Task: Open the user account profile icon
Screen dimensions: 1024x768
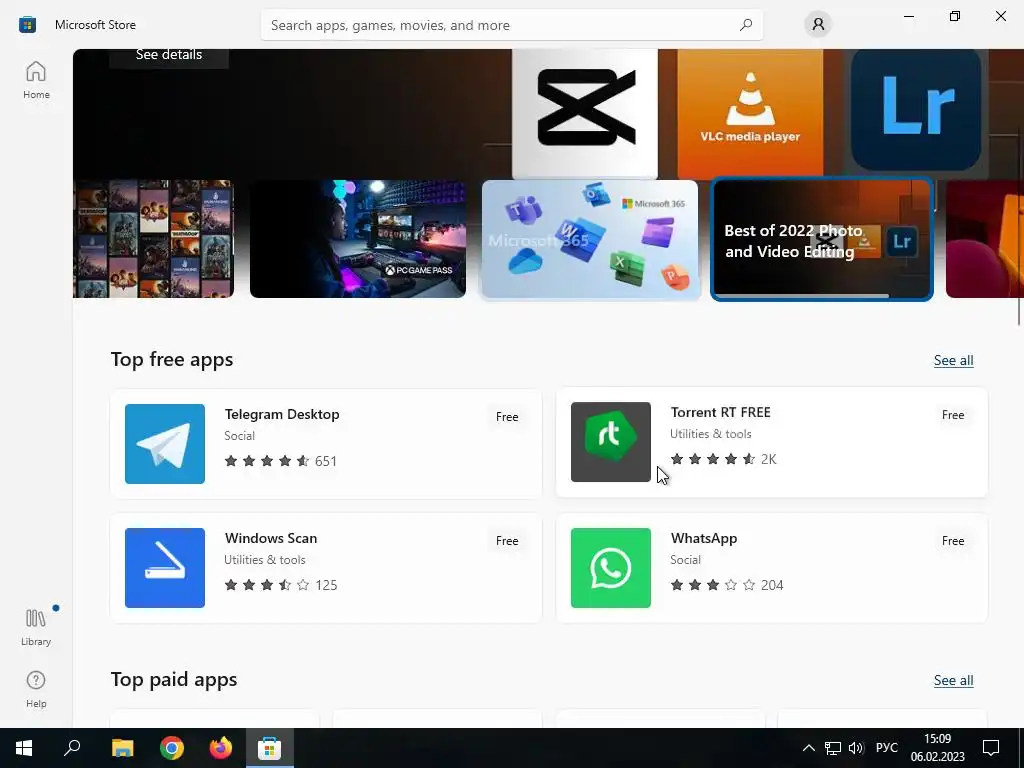Action: coord(818,25)
